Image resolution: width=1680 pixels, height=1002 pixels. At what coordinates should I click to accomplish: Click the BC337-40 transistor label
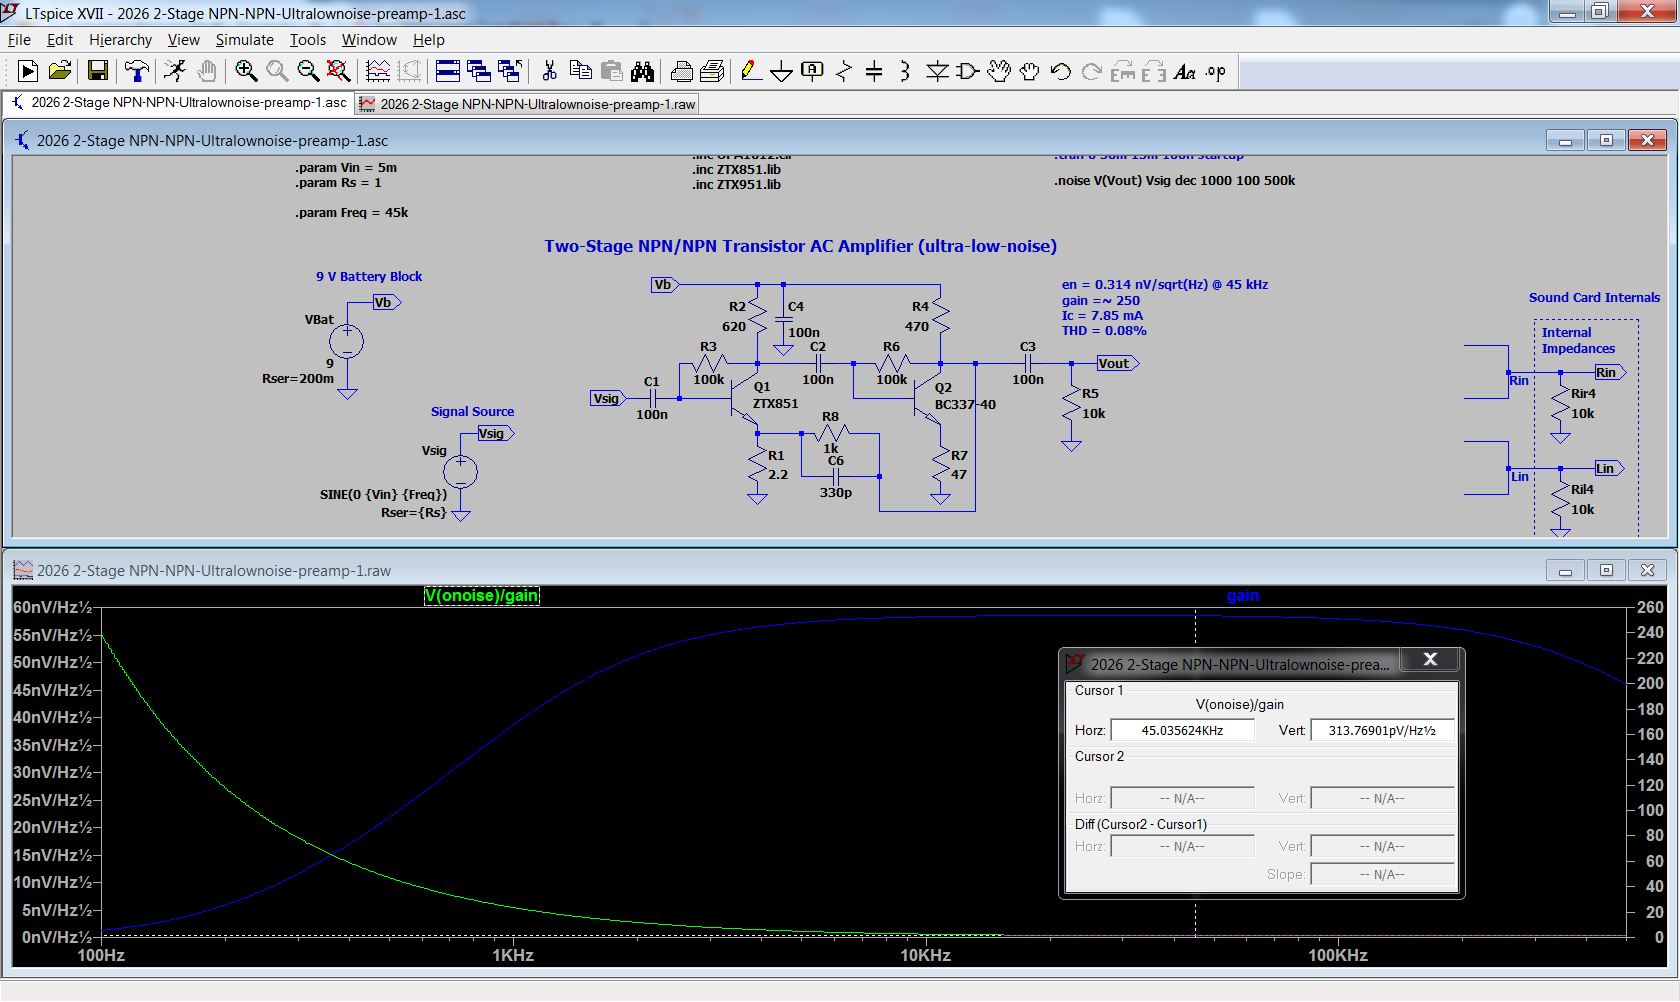tap(965, 405)
